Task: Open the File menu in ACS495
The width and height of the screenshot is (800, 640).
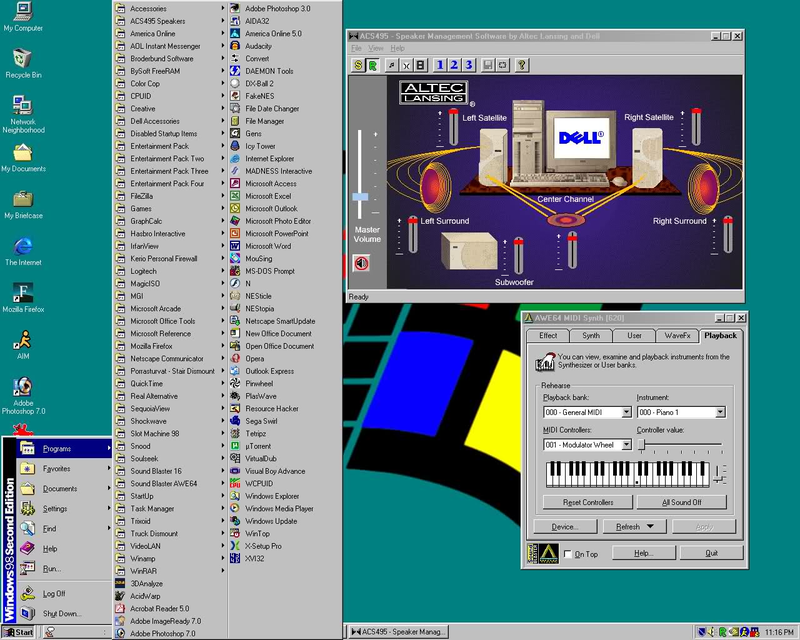Action: [356, 48]
